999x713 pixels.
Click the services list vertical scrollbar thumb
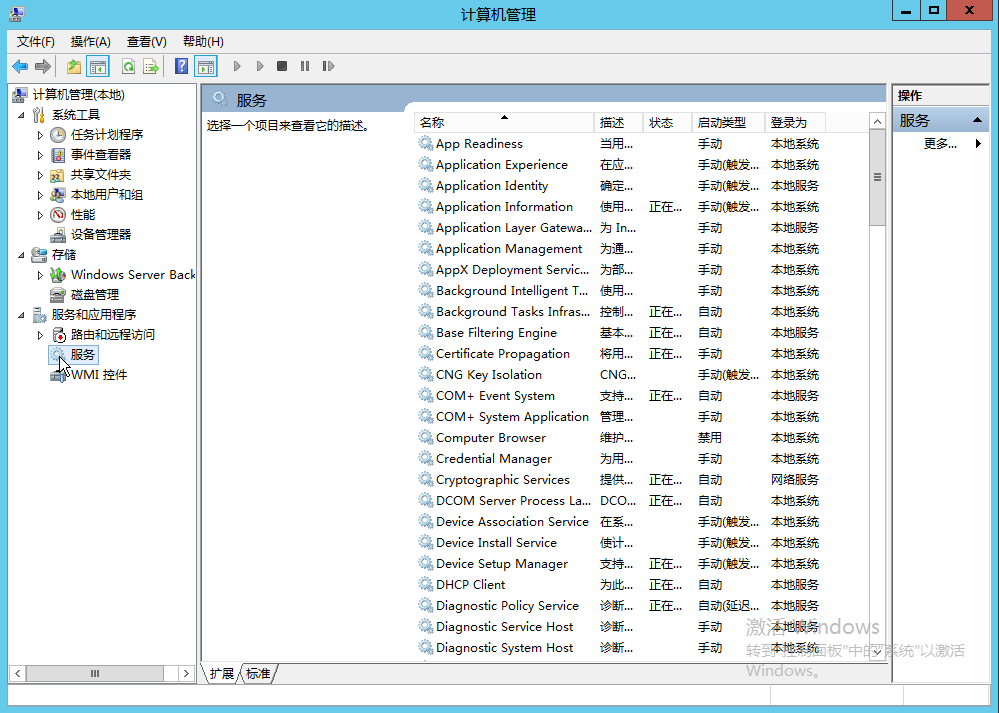coord(877,177)
